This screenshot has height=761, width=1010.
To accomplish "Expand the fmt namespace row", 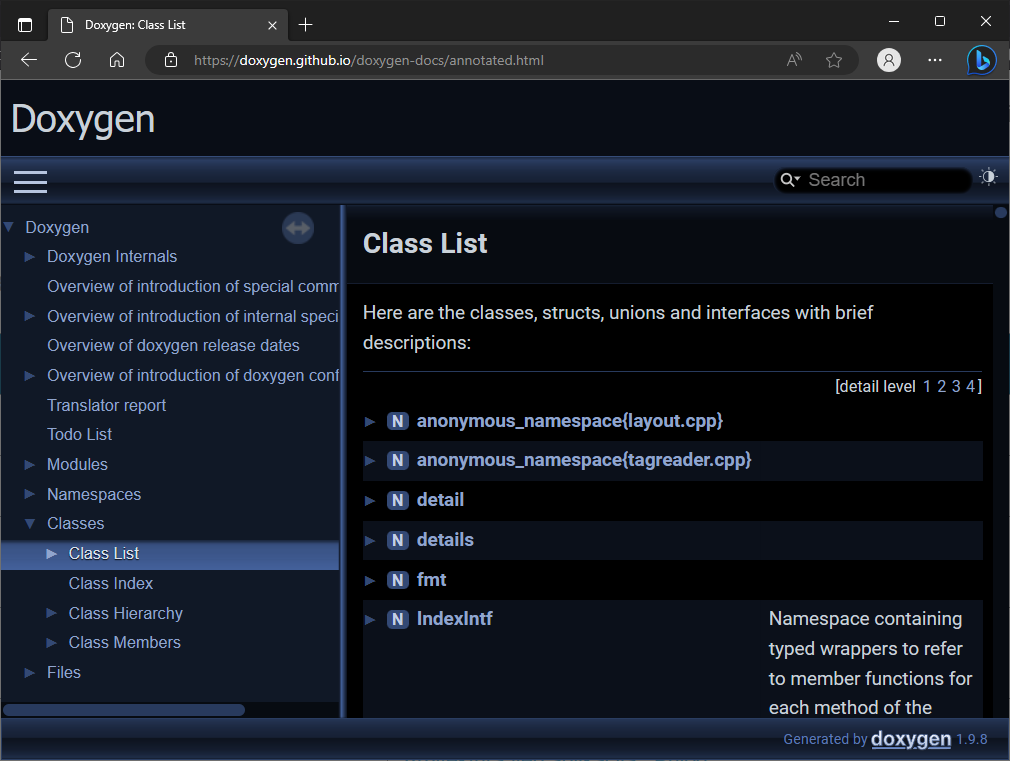I will (x=370, y=581).
